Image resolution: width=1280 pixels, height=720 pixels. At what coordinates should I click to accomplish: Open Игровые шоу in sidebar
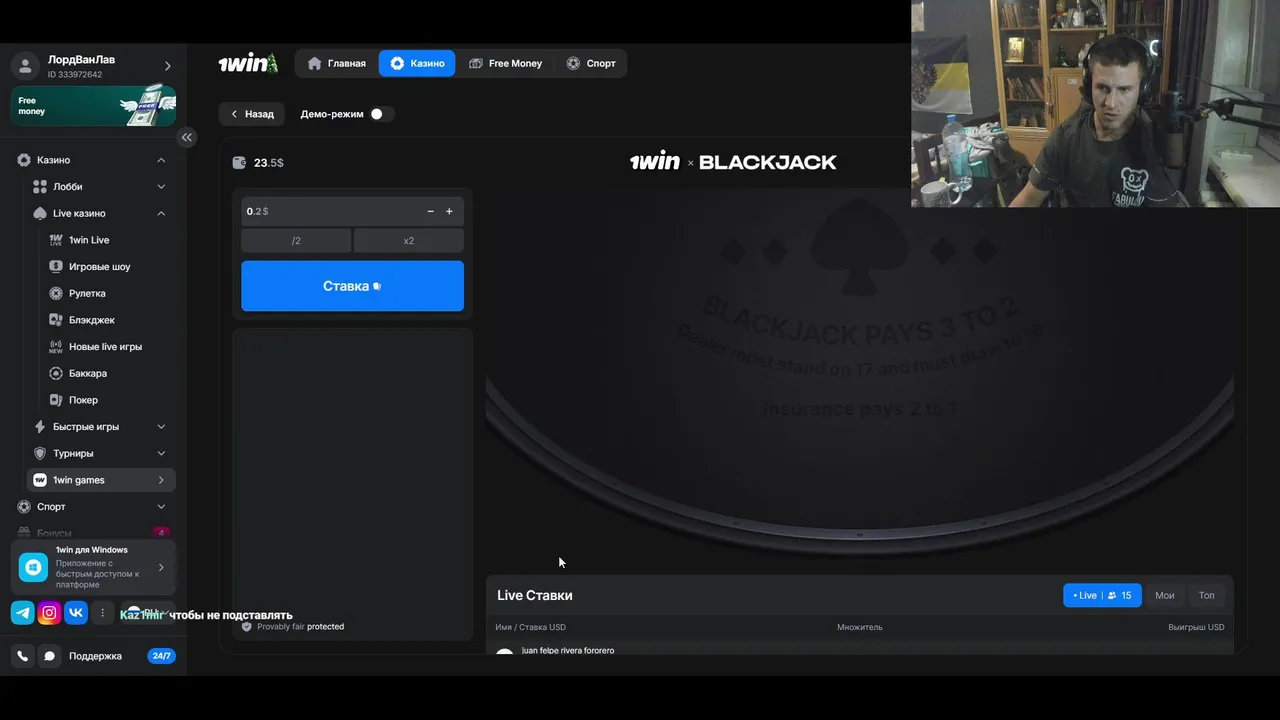99,267
